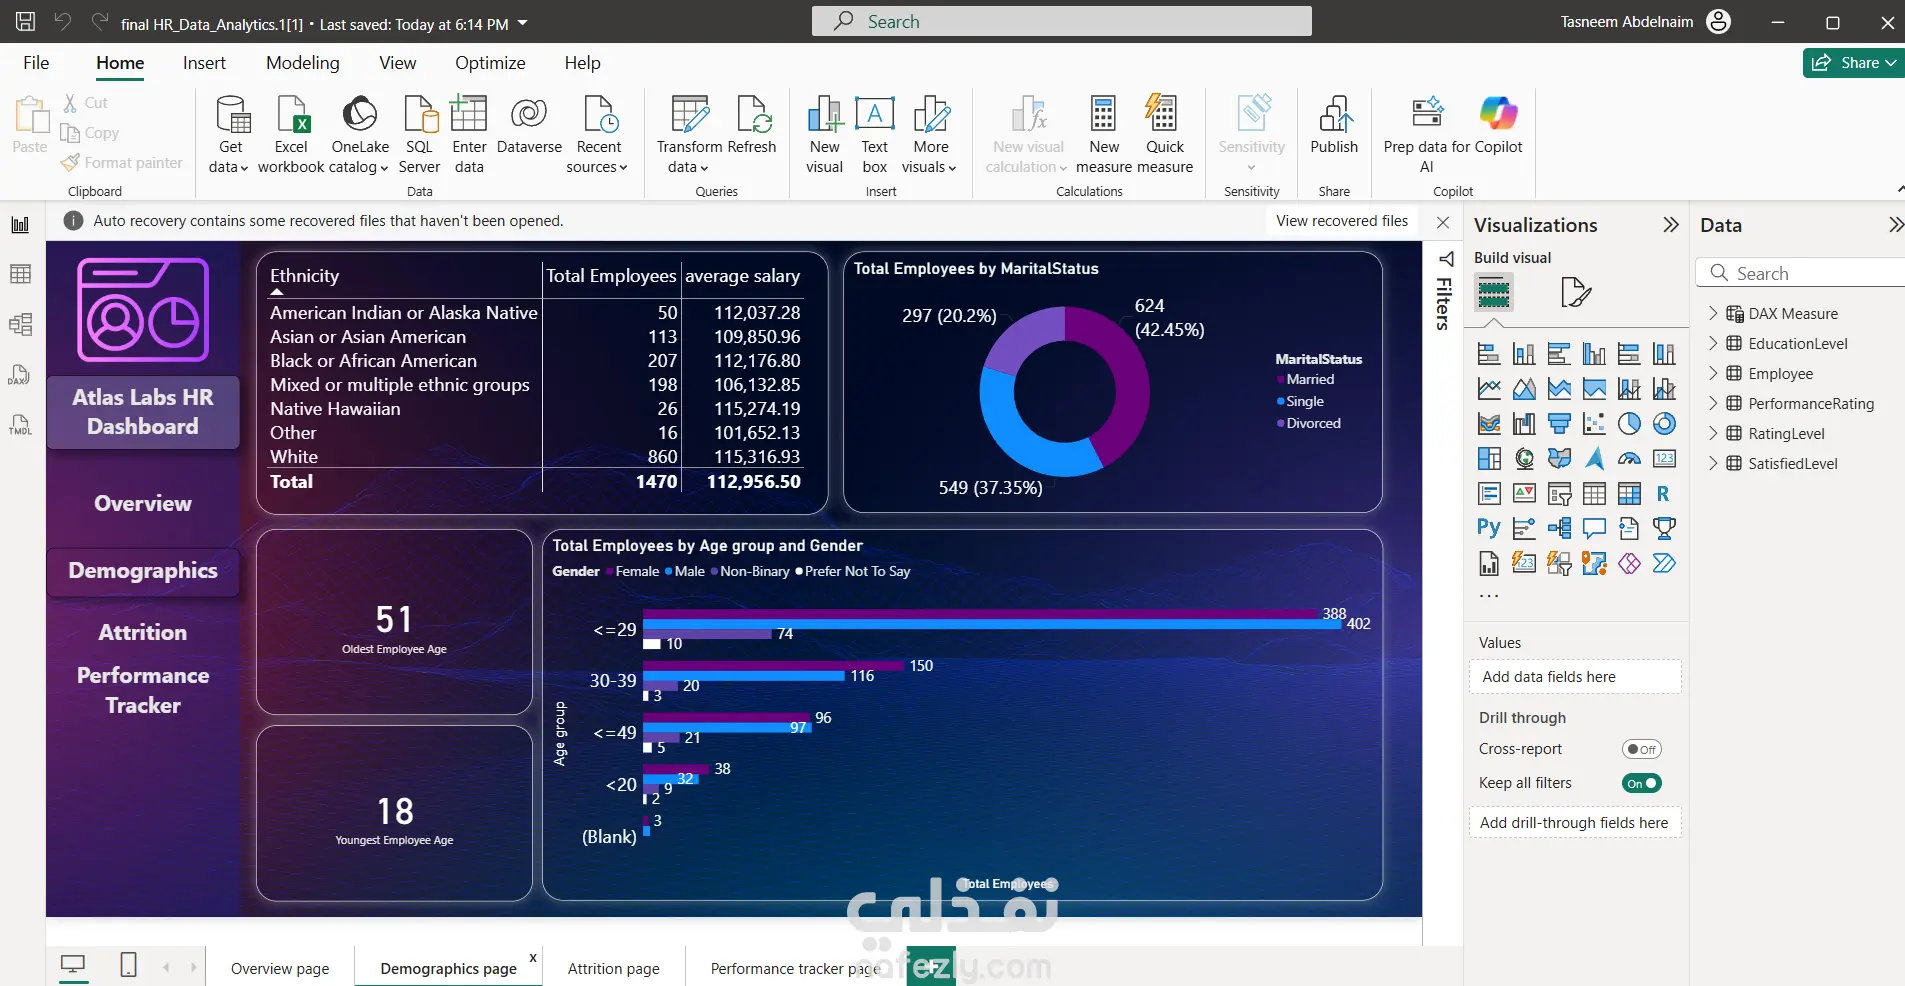The image size is (1905, 986).
Task: Click the Married legend color swatch
Action: point(1280,380)
